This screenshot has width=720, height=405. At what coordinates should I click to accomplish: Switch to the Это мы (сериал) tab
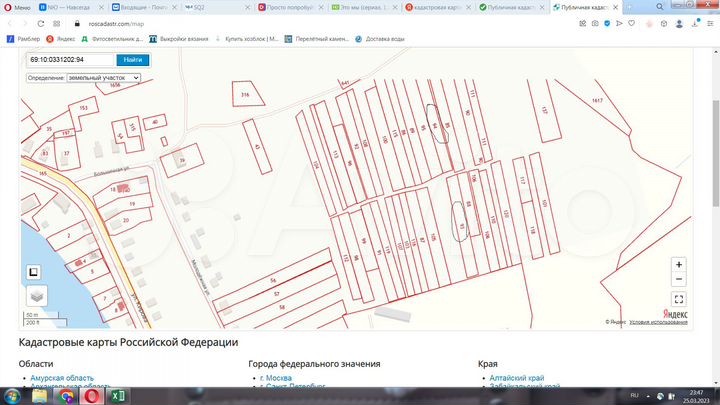[x=364, y=7]
